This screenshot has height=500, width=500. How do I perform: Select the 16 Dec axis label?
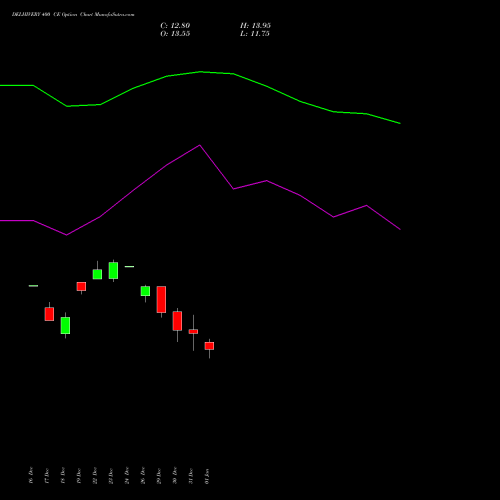coord(31,475)
